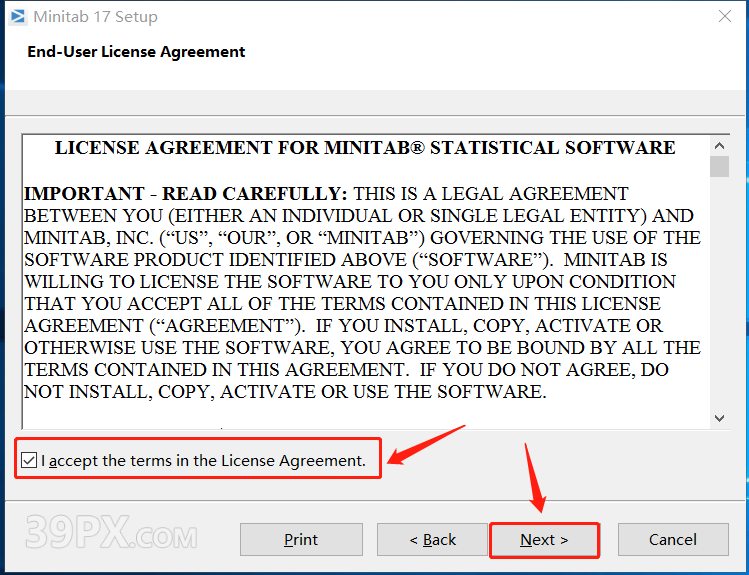Go back with the < Back button
Screen dimensions: 749x575
click(x=432, y=539)
